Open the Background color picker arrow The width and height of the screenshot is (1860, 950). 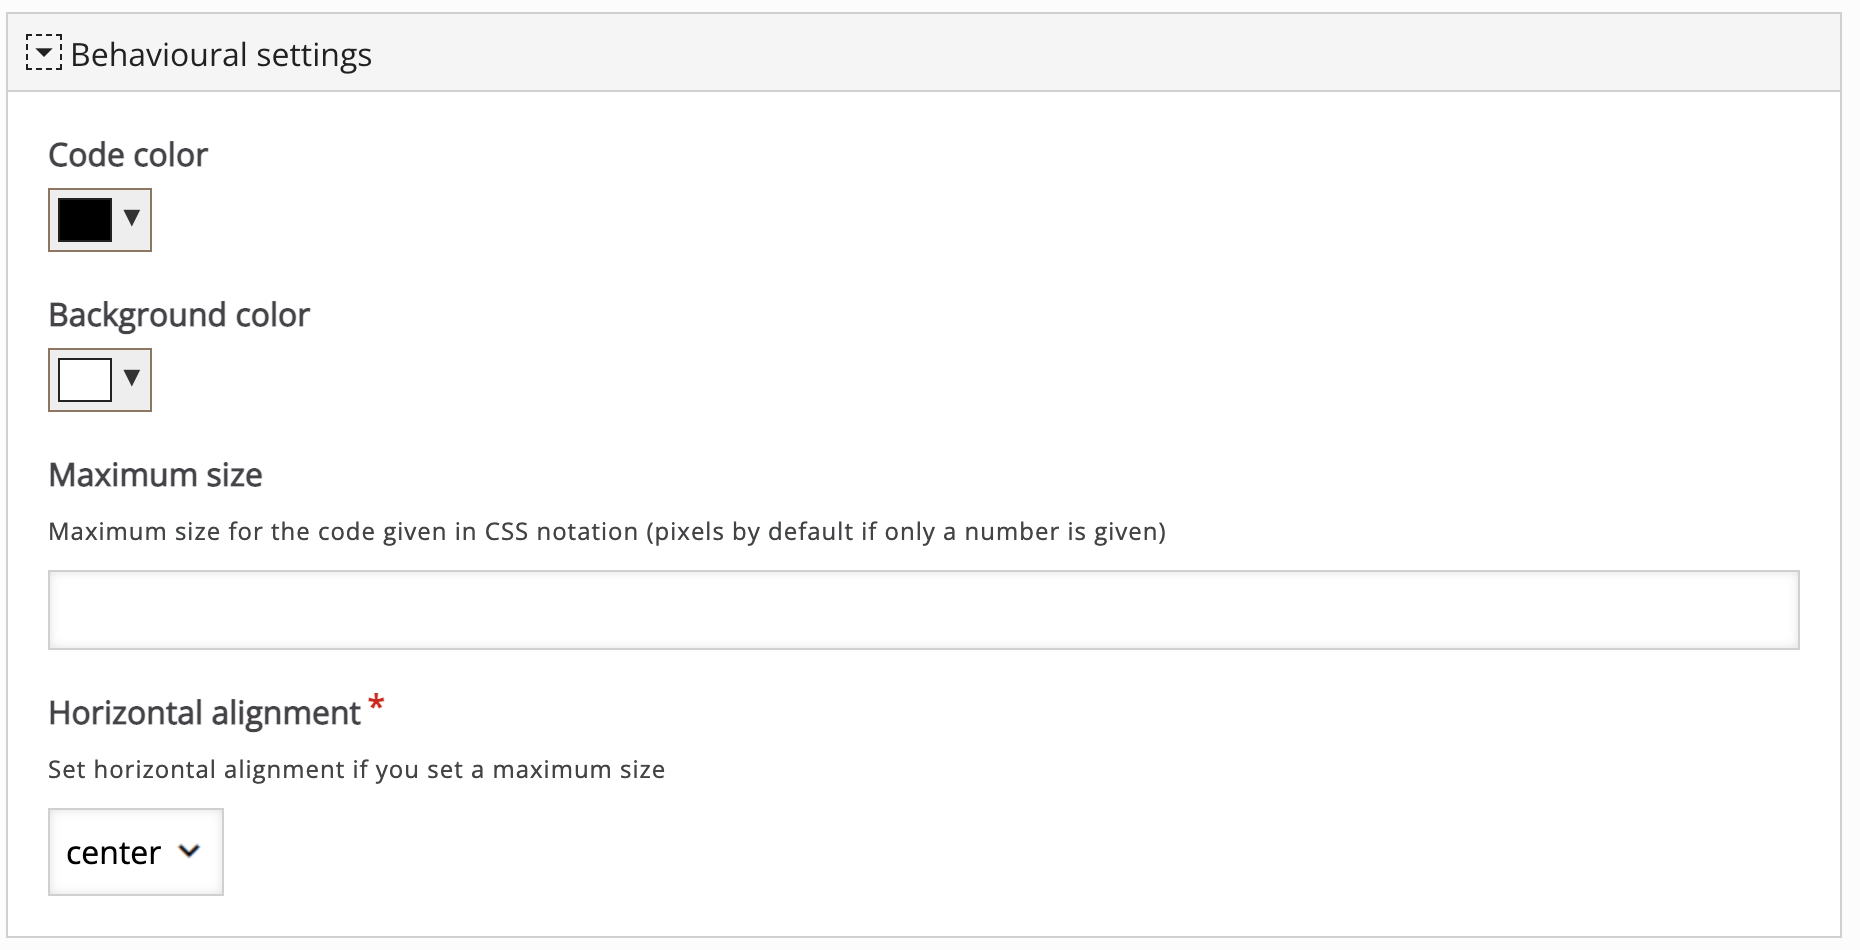click(x=131, y=378)
